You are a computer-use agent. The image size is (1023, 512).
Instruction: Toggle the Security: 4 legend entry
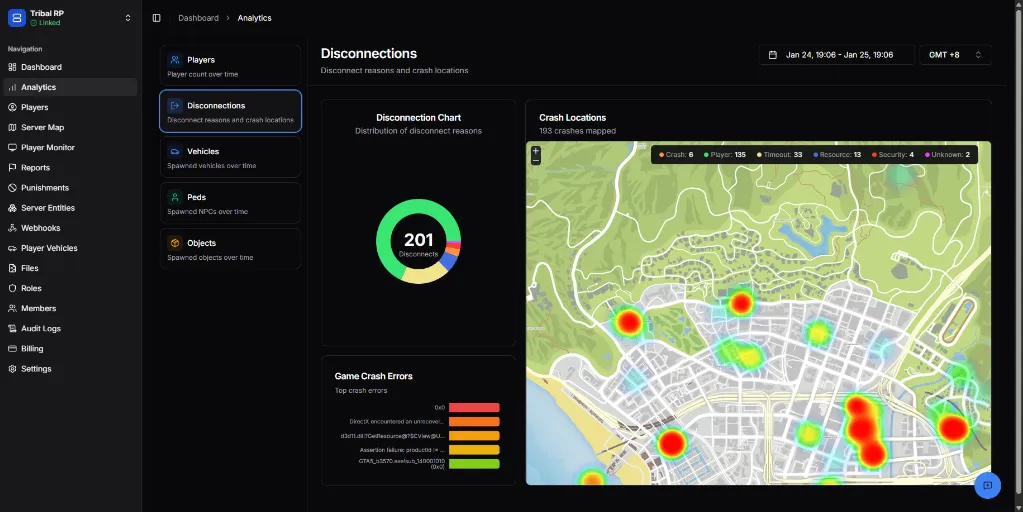(x=893, y=155)
